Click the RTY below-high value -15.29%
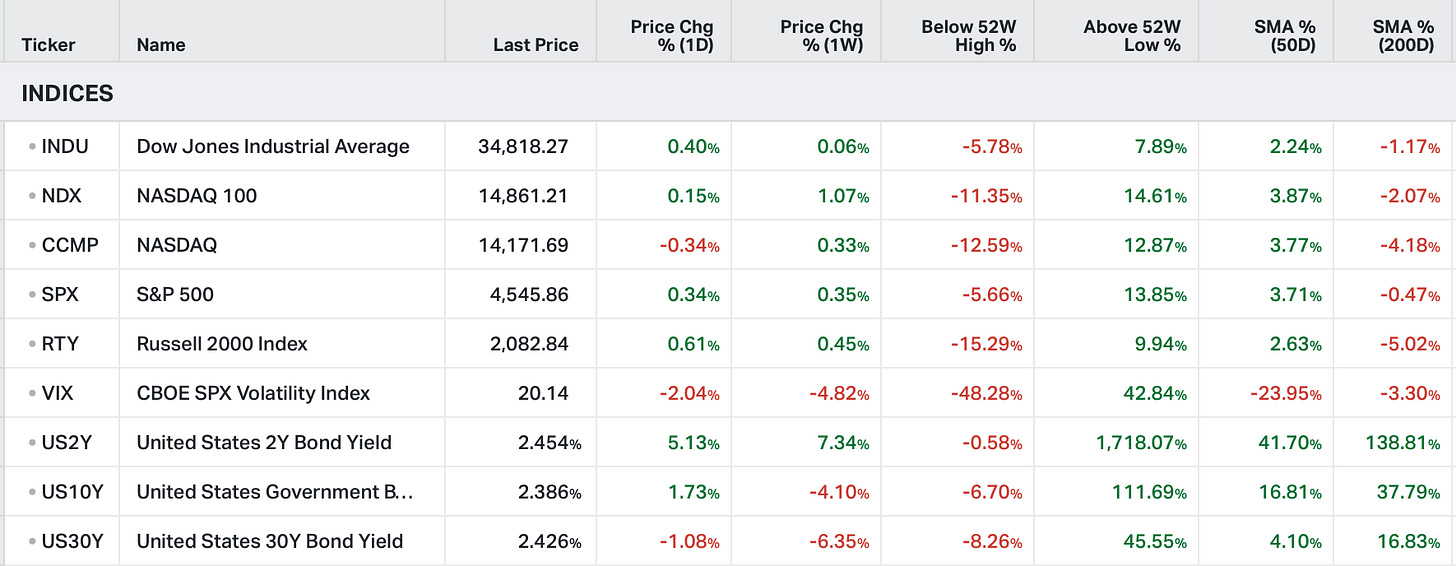Viewport: 1456px width, 566px height. pos(985,344)
